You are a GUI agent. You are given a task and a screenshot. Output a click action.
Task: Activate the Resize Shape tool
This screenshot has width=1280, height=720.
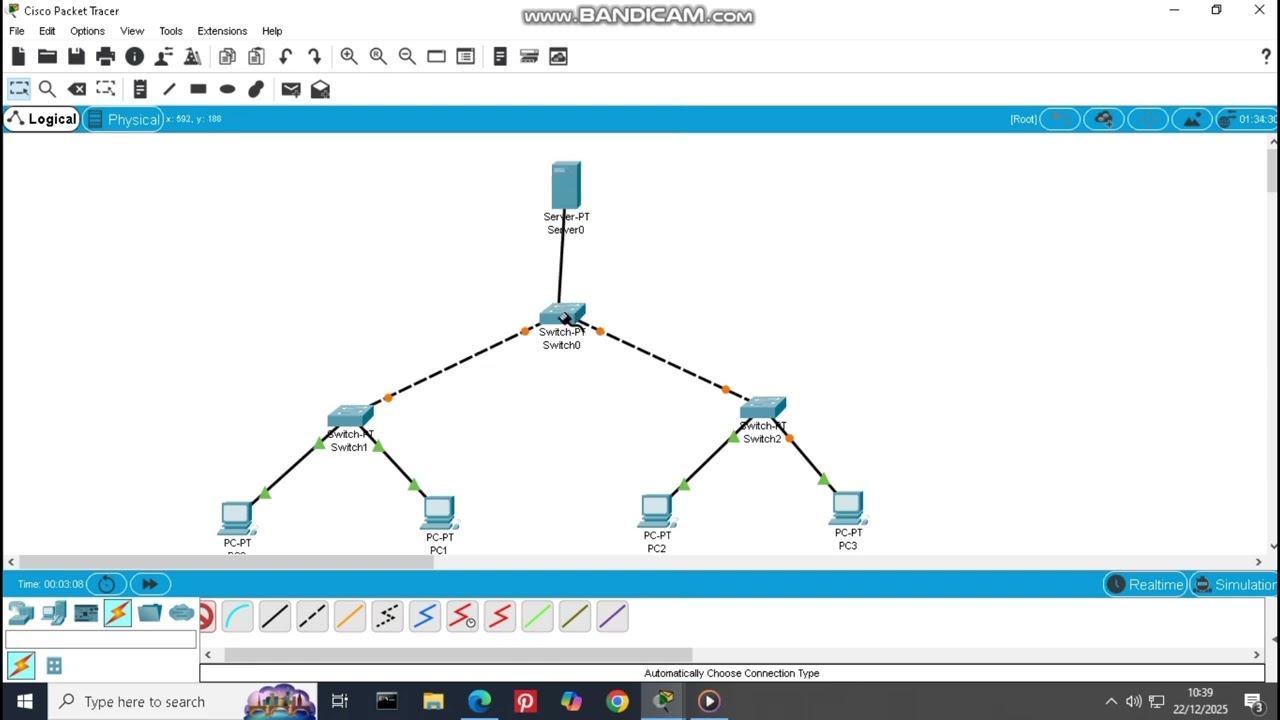click(105, 89)
